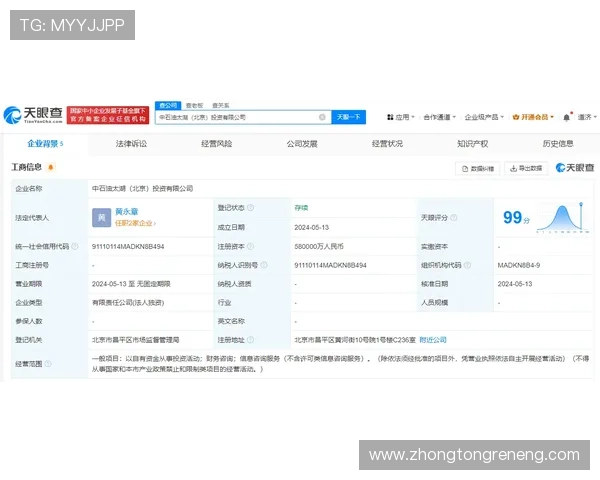Viewport: 600px width, 480px height.
Task: Open the 公司发展 tab
Action: (302, 144)
